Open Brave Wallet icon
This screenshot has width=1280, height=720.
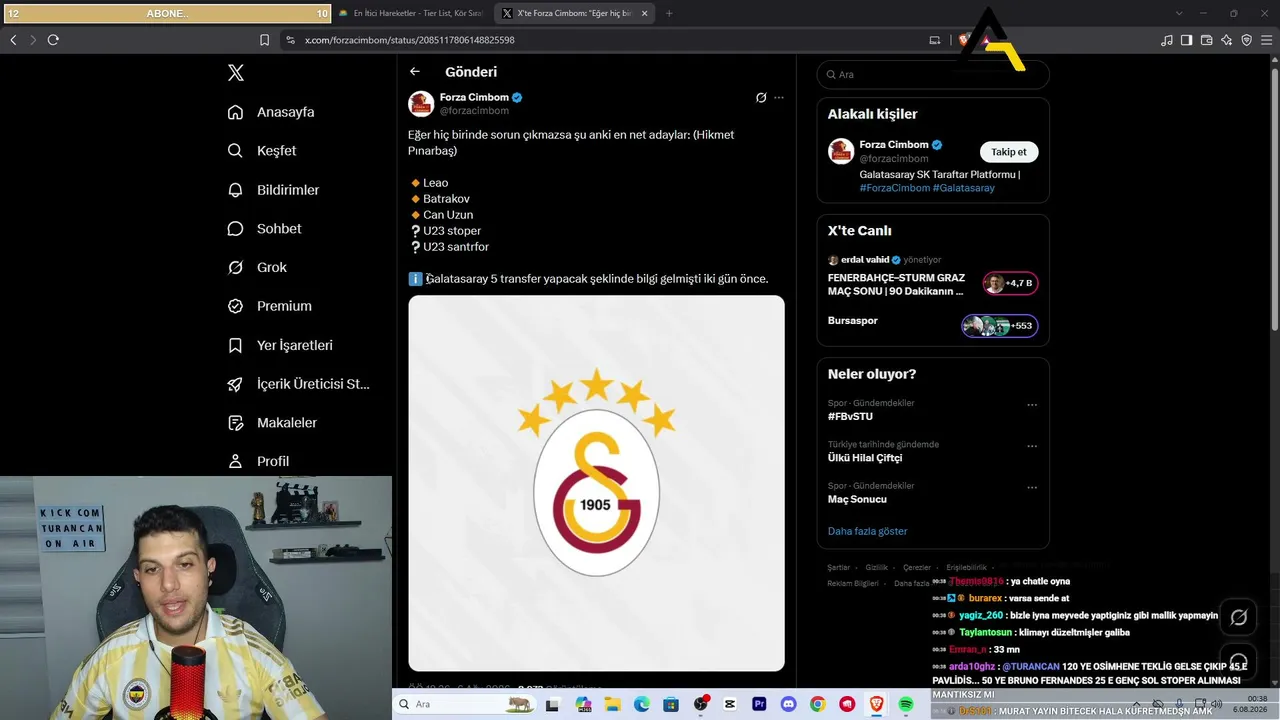tap(1206, 40)
